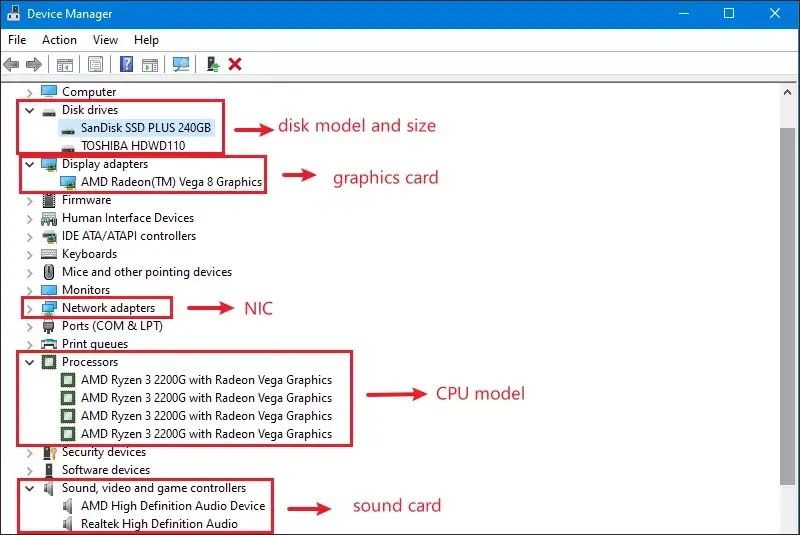Select AMD Radeon(TM) Vega 8 Graphics
800x535 pixels.
[x=171, y=182]
